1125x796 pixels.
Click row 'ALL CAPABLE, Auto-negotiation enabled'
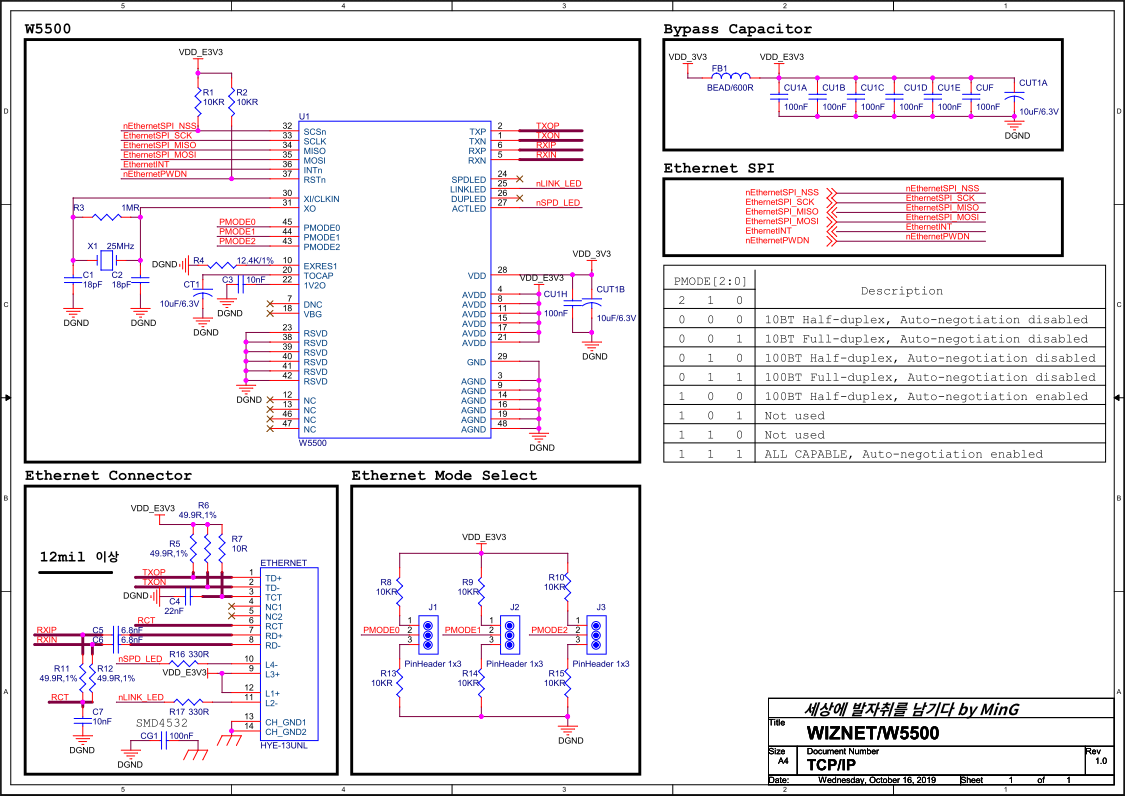click(x=884, y=454)
